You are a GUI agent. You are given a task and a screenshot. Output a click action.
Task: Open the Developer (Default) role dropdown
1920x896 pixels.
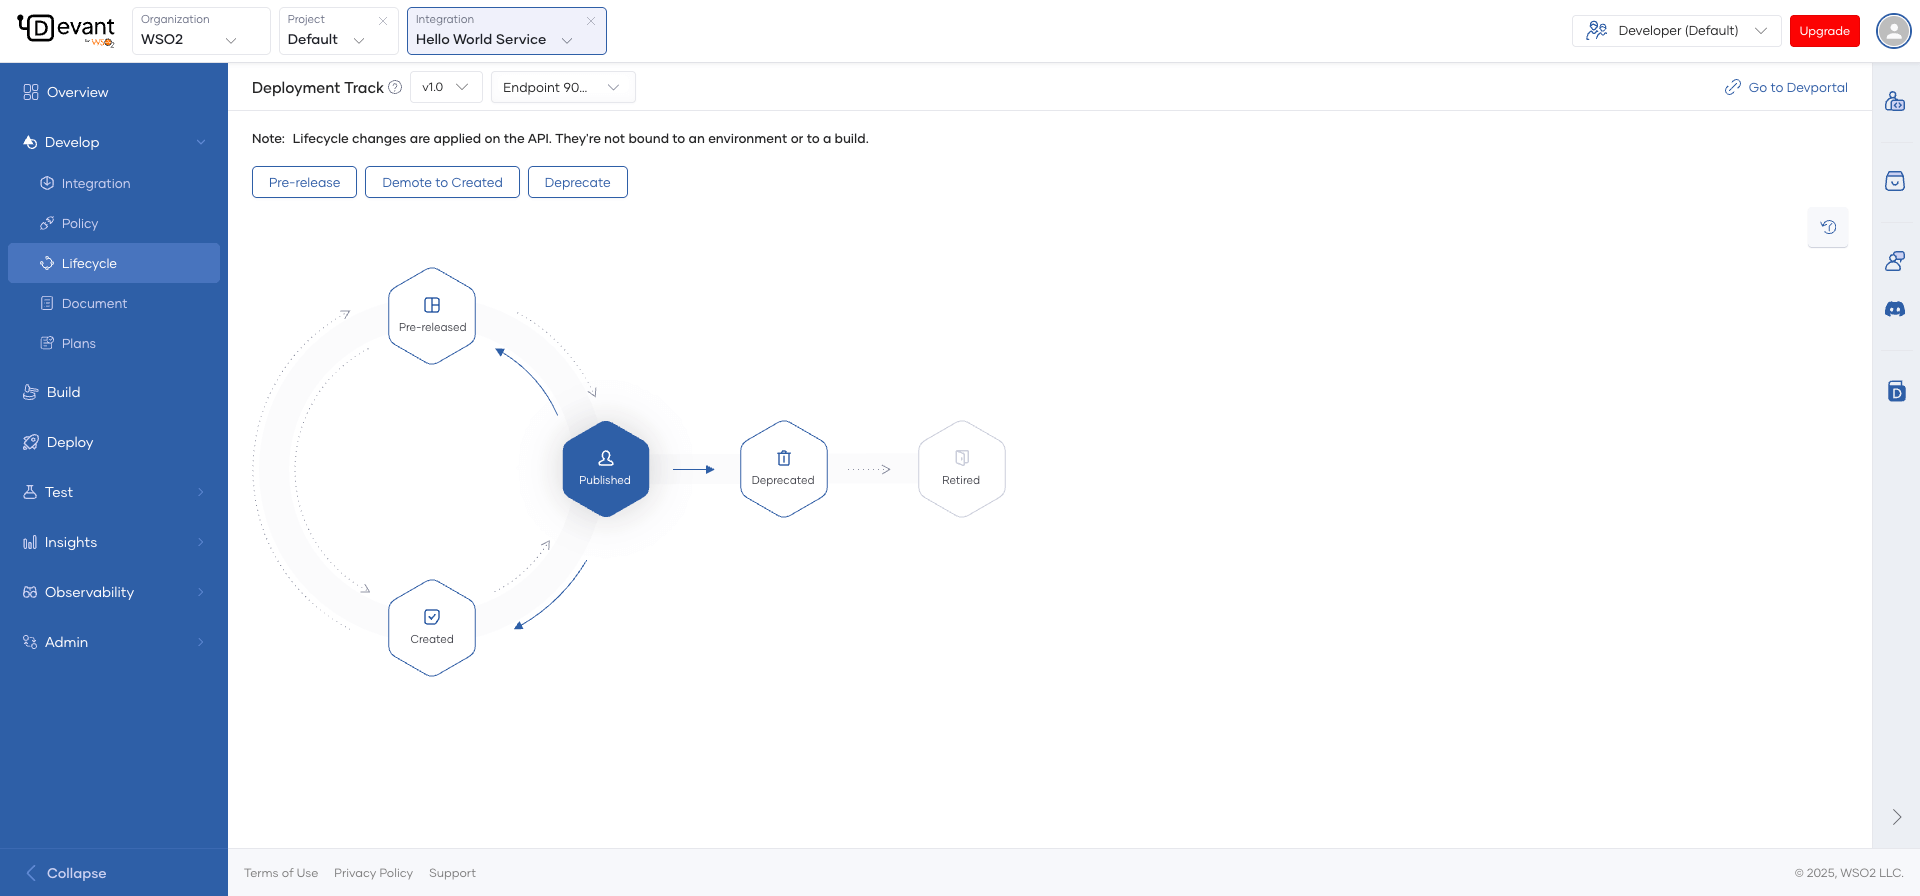(1677, 31)
